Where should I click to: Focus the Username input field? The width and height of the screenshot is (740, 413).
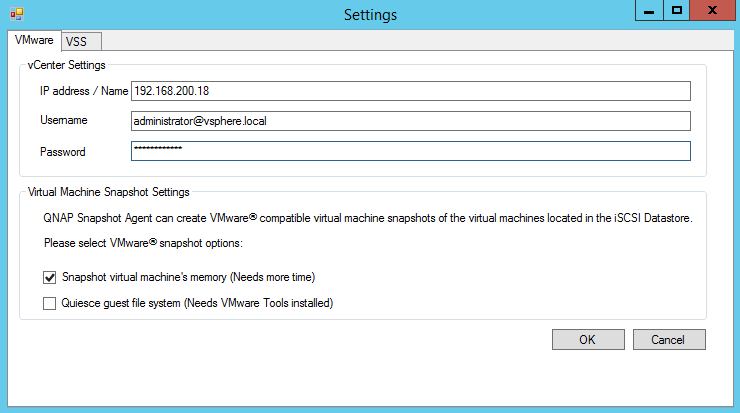(411, 121)
